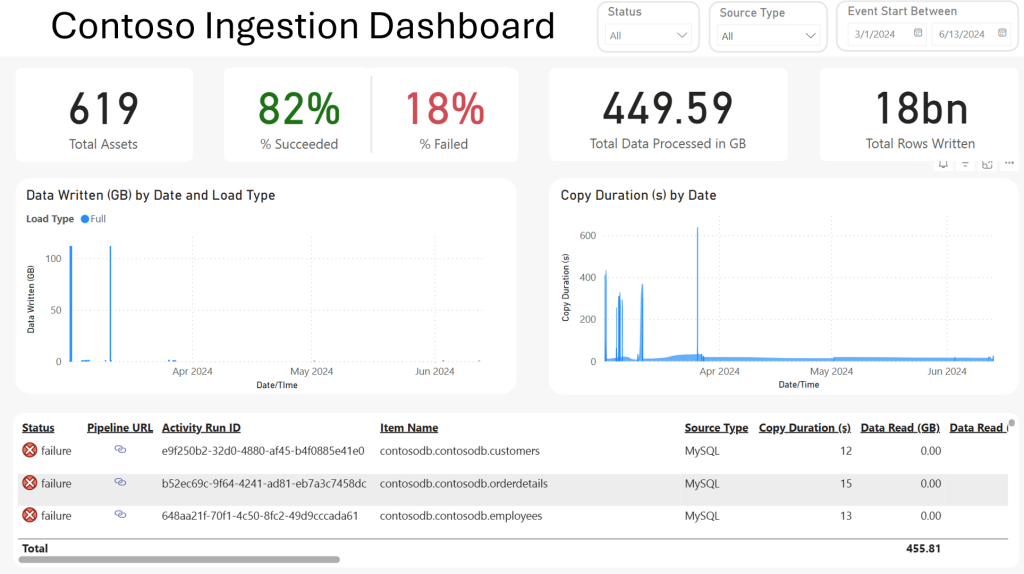Select the 449.59 Total Data Processed card
1024x574 pixels.
668,115
